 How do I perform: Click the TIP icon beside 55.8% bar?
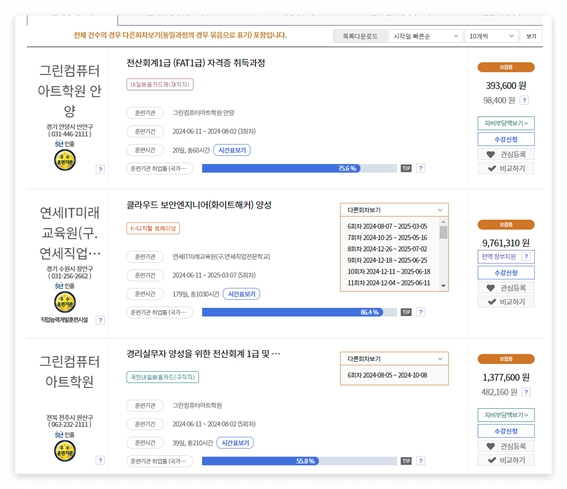406,461
